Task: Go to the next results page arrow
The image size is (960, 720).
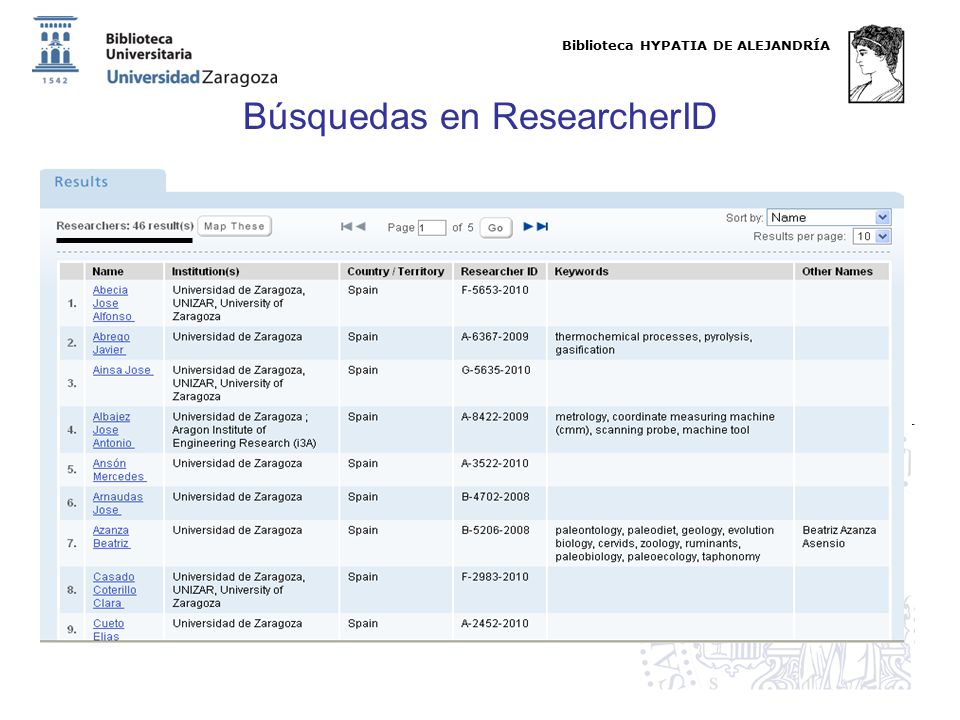Action: (528, 227)
